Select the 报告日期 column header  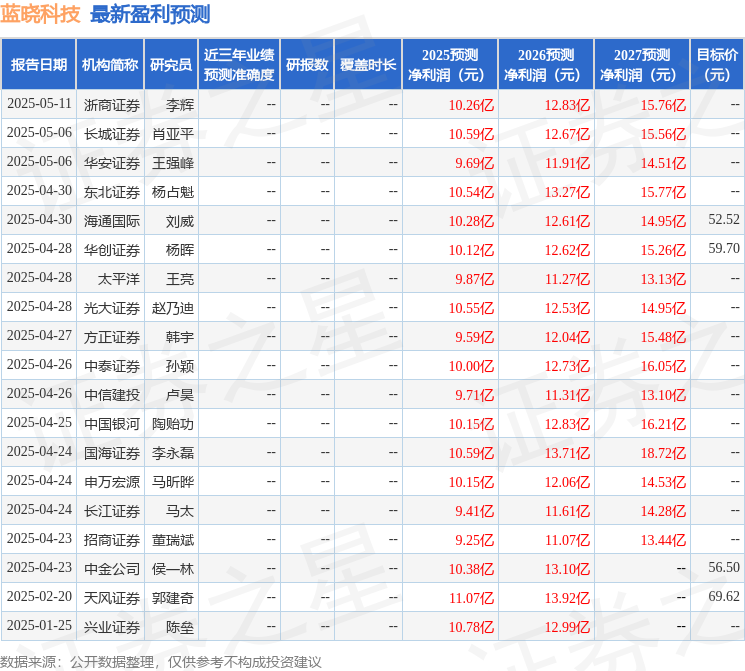tap(38, 64)
